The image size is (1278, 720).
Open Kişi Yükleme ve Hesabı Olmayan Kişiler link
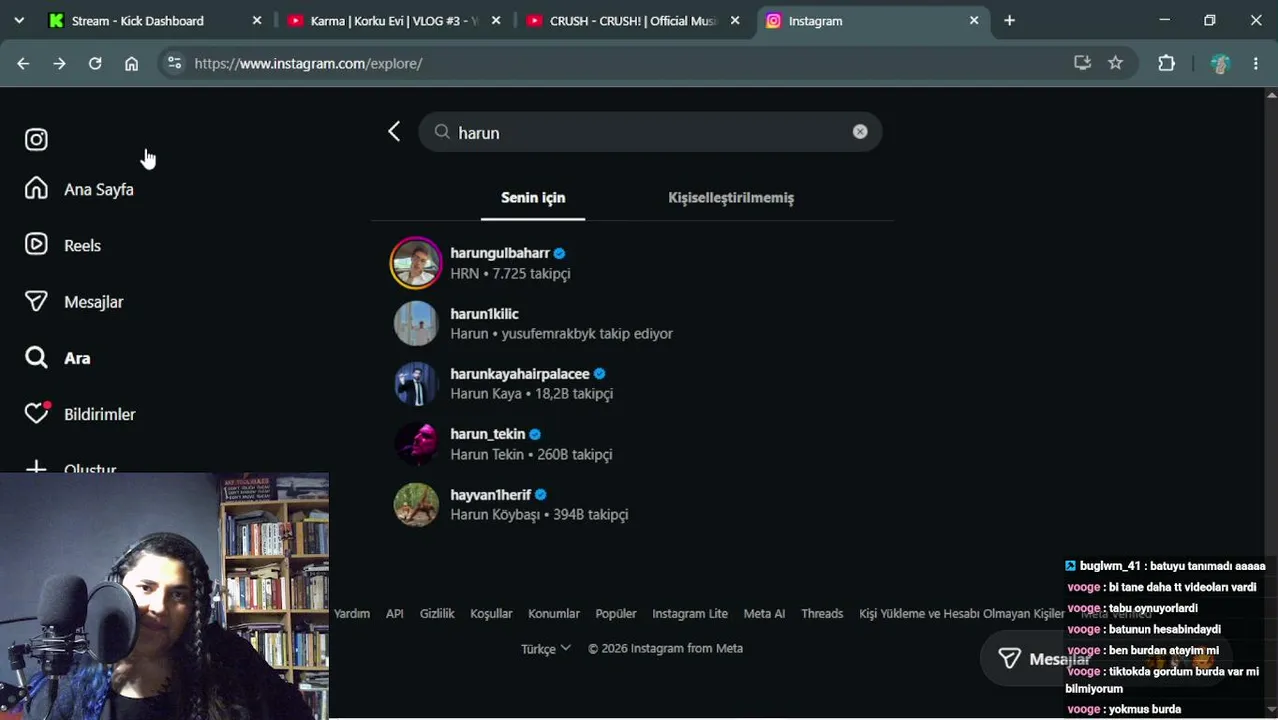[x=962, y=613]
